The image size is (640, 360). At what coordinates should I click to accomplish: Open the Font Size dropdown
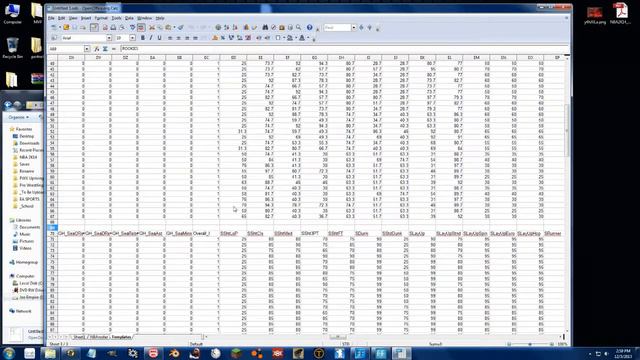132,38
